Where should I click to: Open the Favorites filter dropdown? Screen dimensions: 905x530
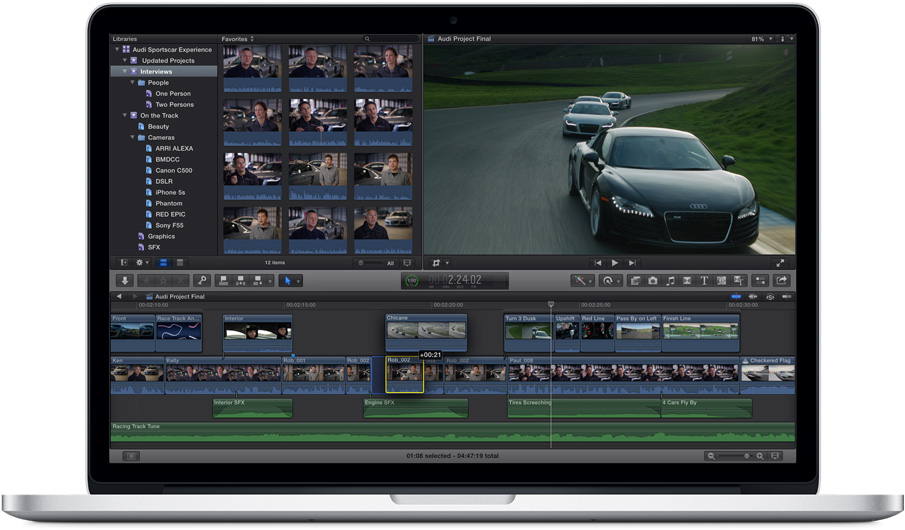pyautogui.click(x=237, y=39)
